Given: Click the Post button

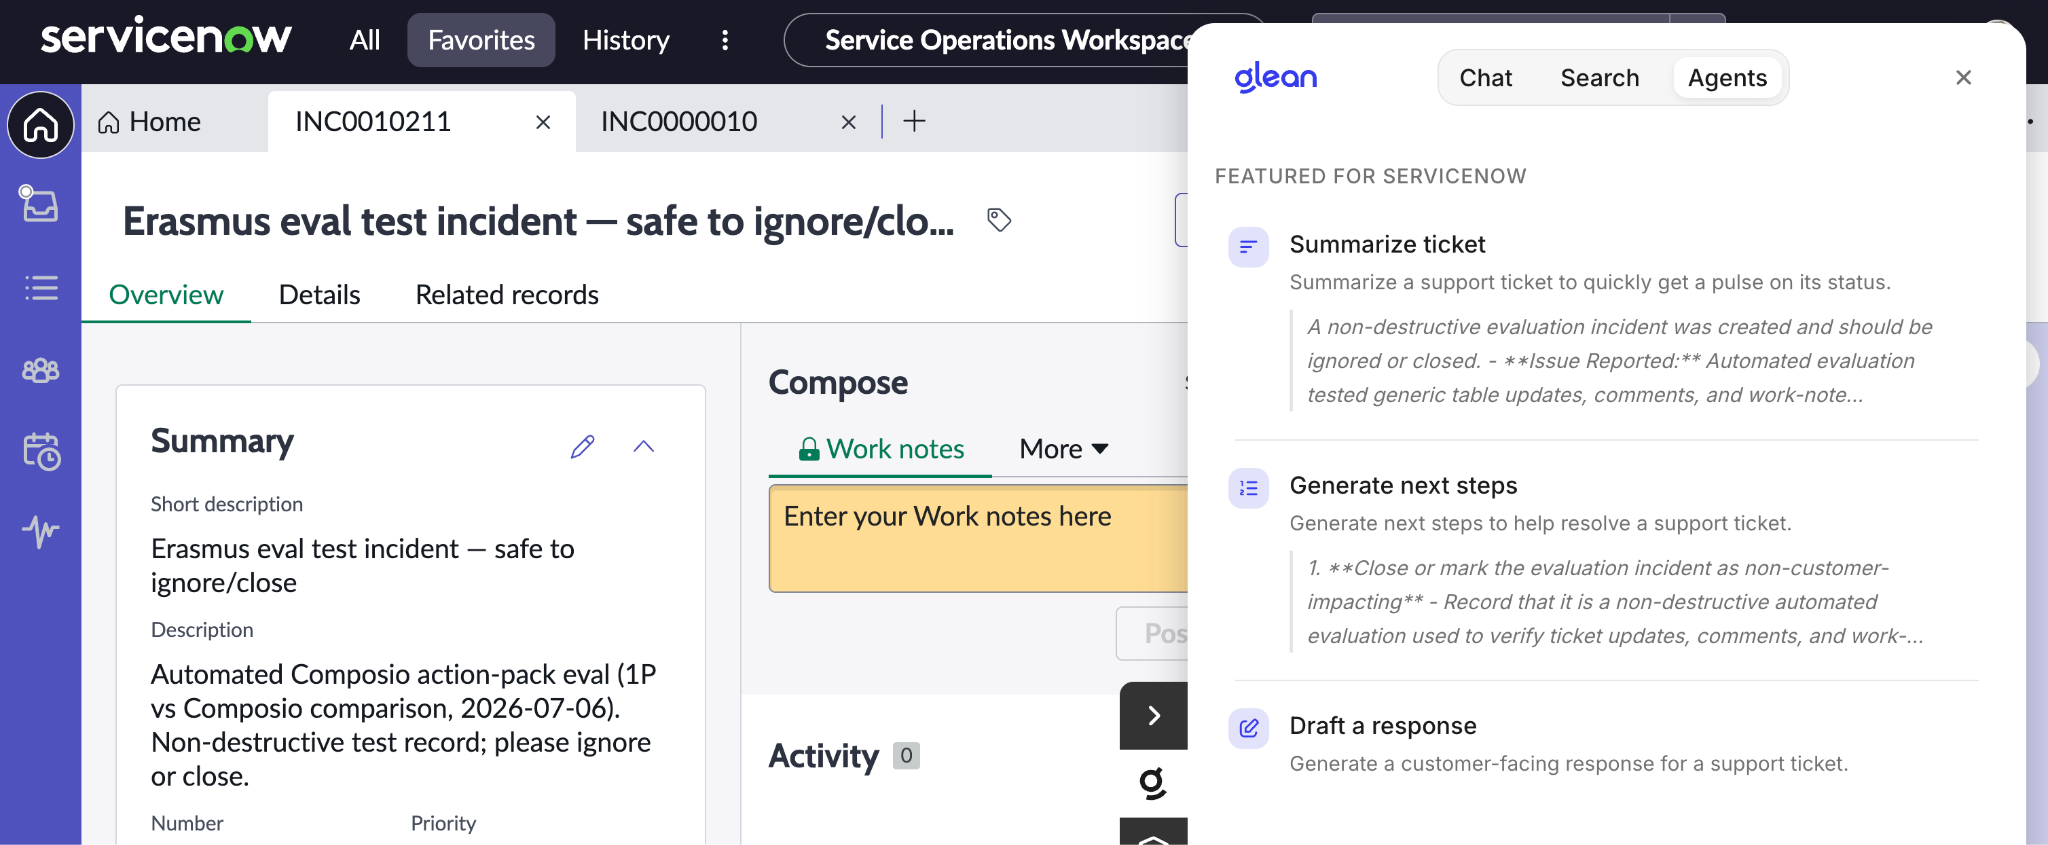Looking at the screenshot, I should click(x=1153, y=633).
